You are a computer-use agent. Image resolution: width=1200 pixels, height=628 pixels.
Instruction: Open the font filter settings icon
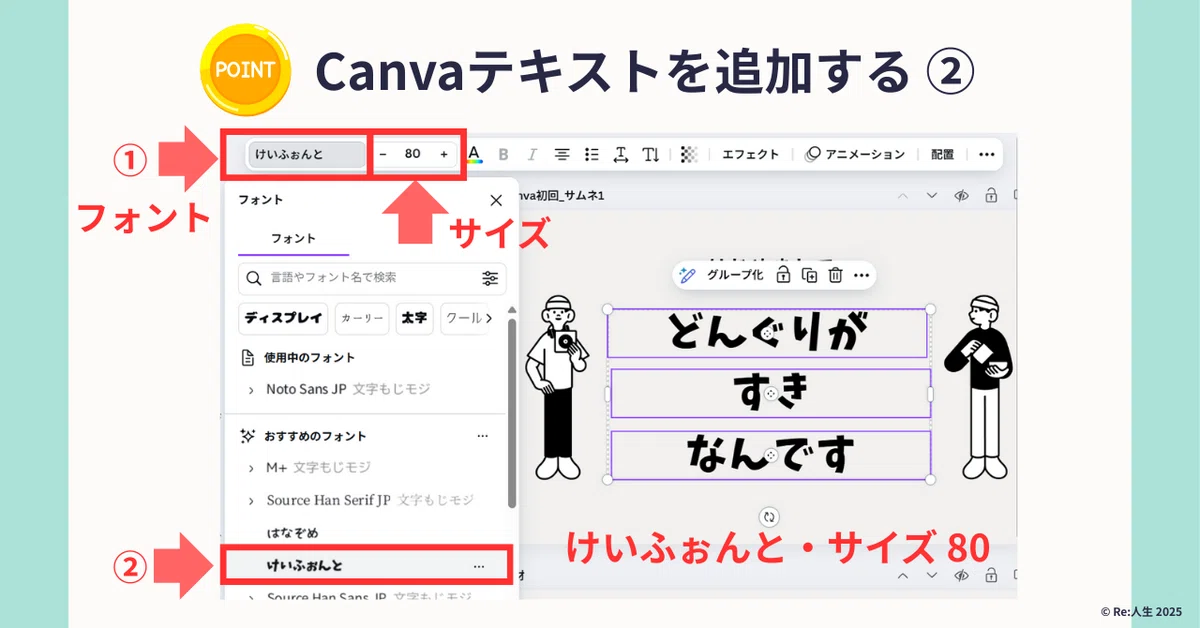coord(490,278)
